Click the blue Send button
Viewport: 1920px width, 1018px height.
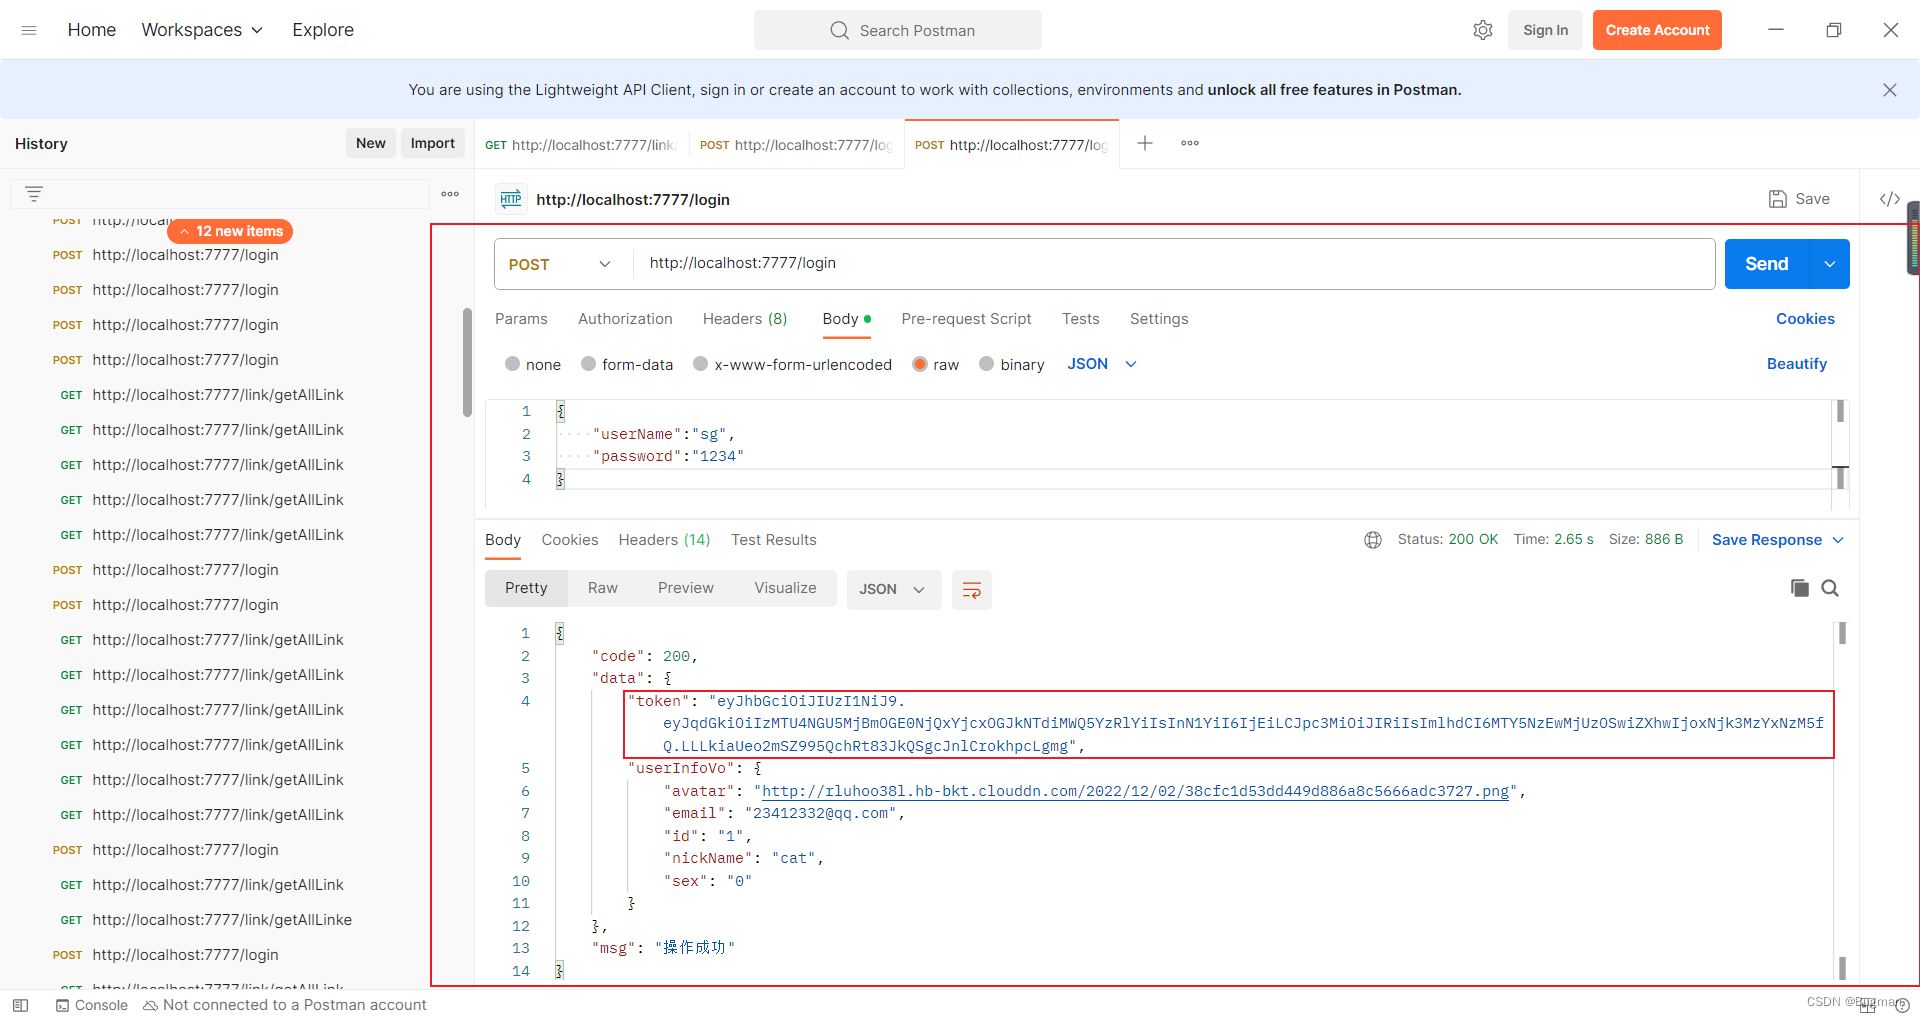pyautogui.click(x=1766, y=264)
